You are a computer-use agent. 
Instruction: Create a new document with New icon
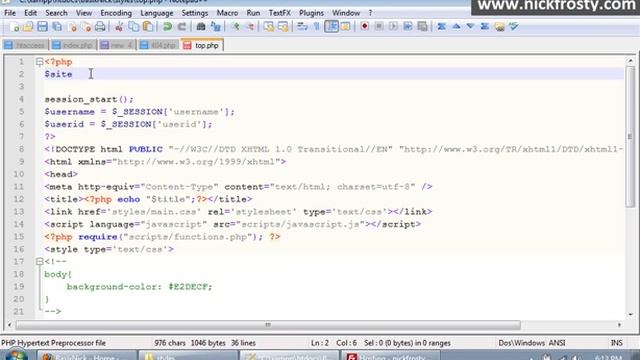point(14,27)
